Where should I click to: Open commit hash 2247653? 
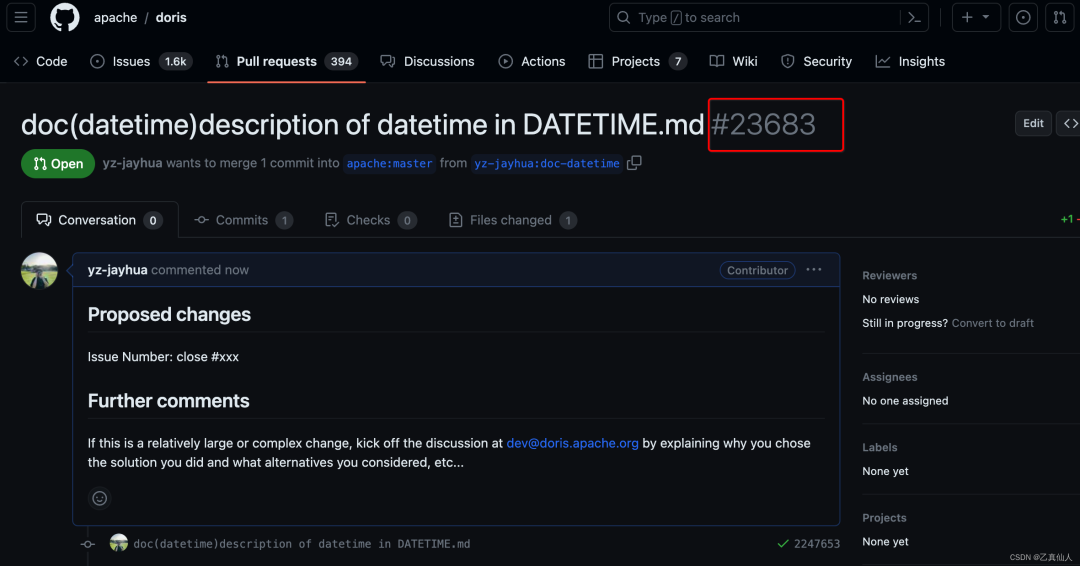(817, 544)
